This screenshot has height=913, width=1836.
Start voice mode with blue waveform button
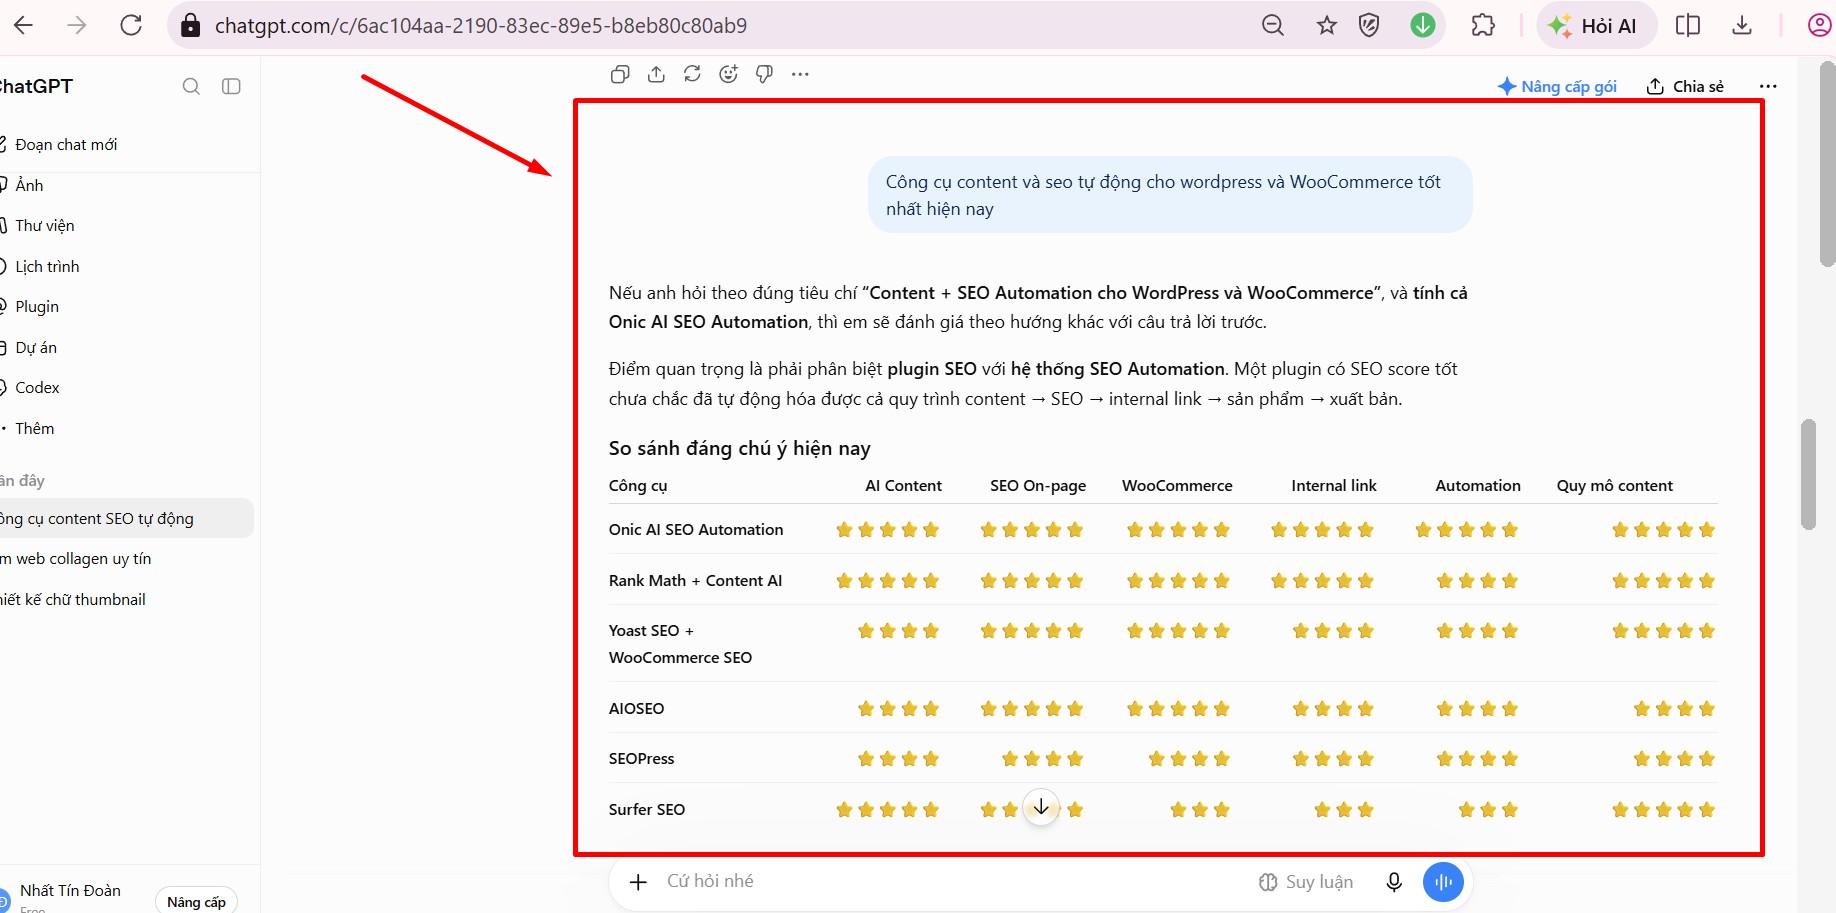point(1443,882)
